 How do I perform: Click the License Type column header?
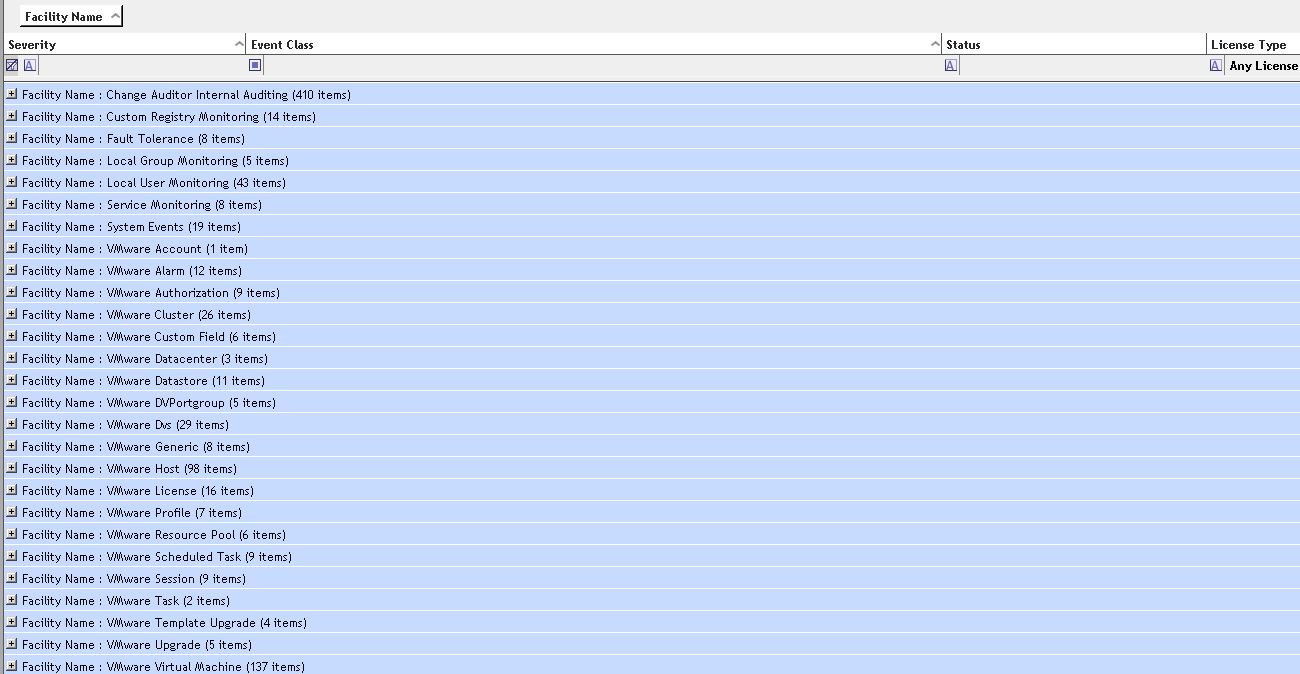(1250, 45)
